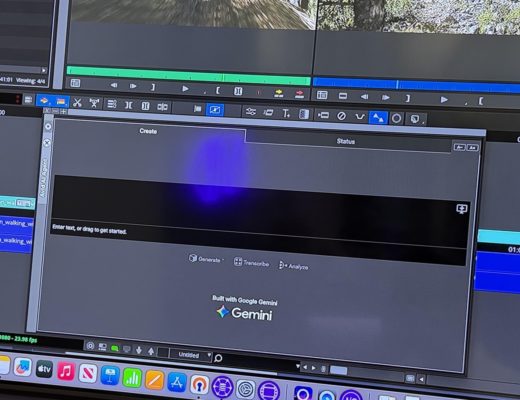Click the Analyze button
This screenshot has width=520, height=400.
pyautogui.click(x=293, y=266)
